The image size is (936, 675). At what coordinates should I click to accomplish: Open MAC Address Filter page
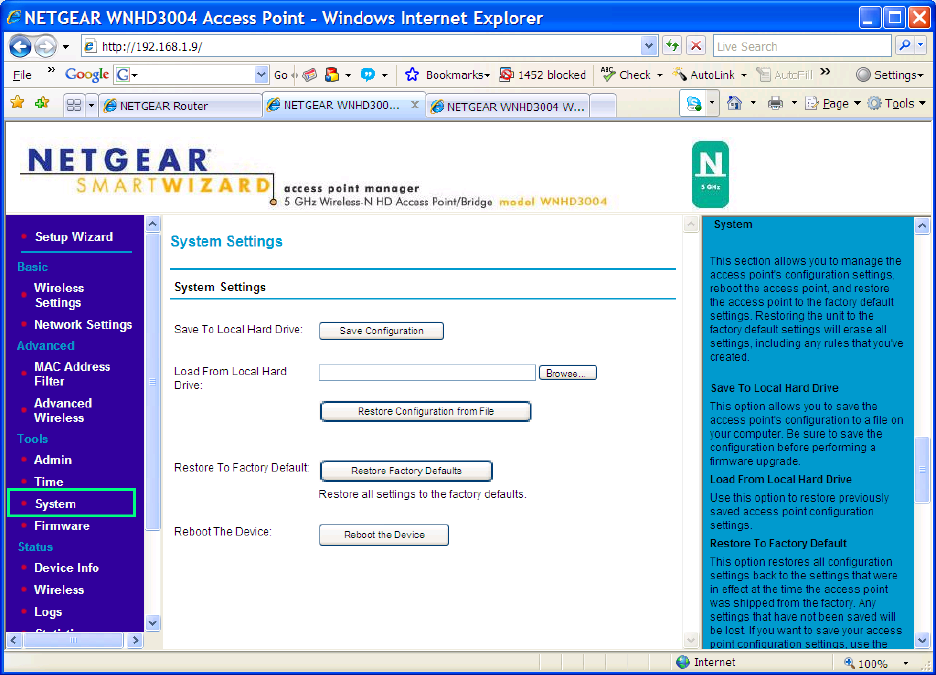pyautogui.click(x=72, y=374)
